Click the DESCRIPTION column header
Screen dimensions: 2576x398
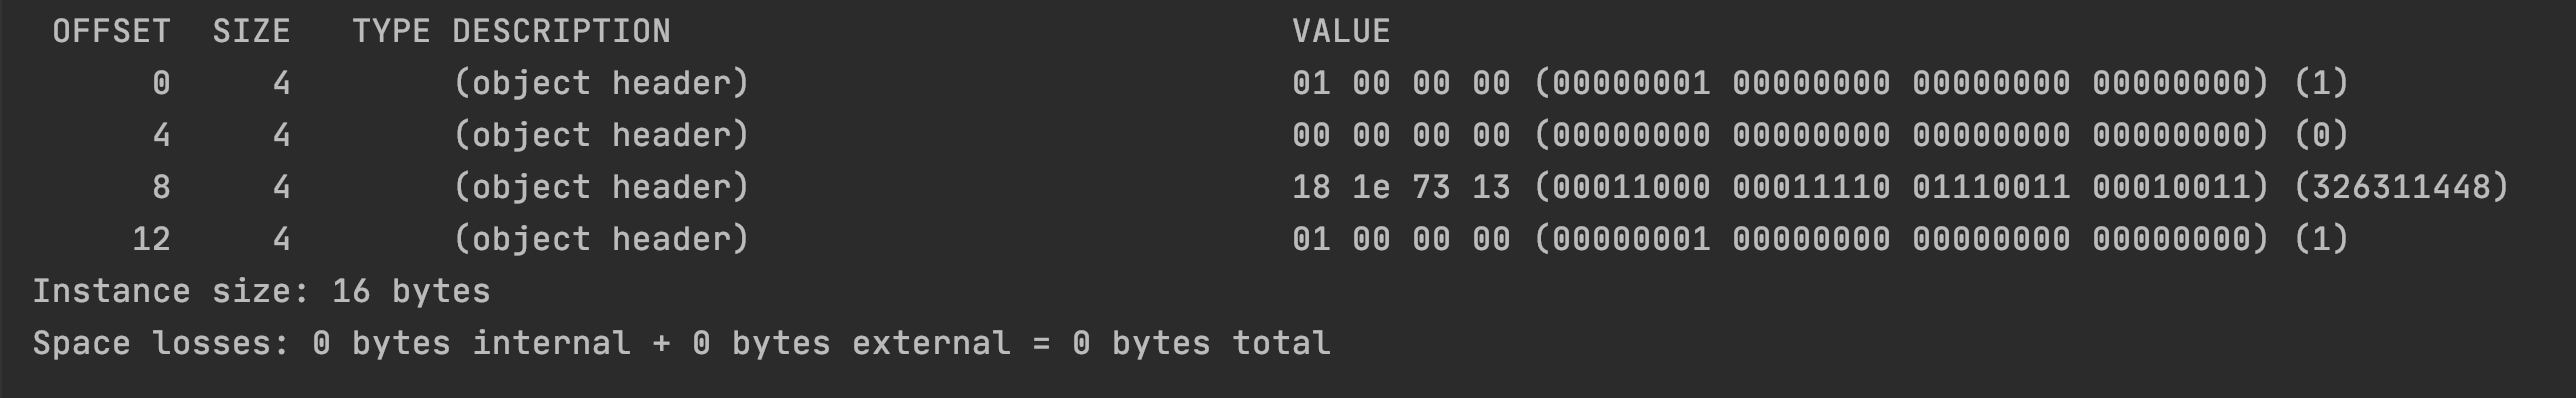coord(561,31)
